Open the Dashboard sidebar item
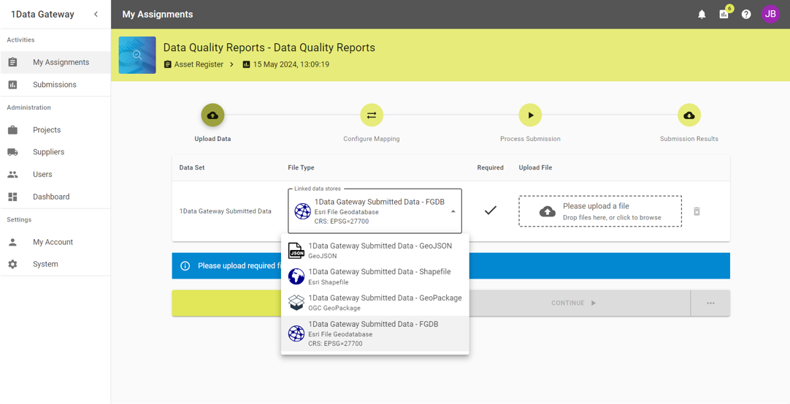Image resolution: width=790 pixels, height=404 pixels. (51, 197)
